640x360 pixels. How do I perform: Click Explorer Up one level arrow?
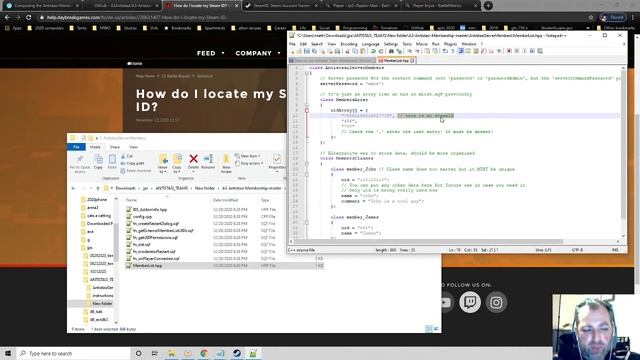pos(98,188)
